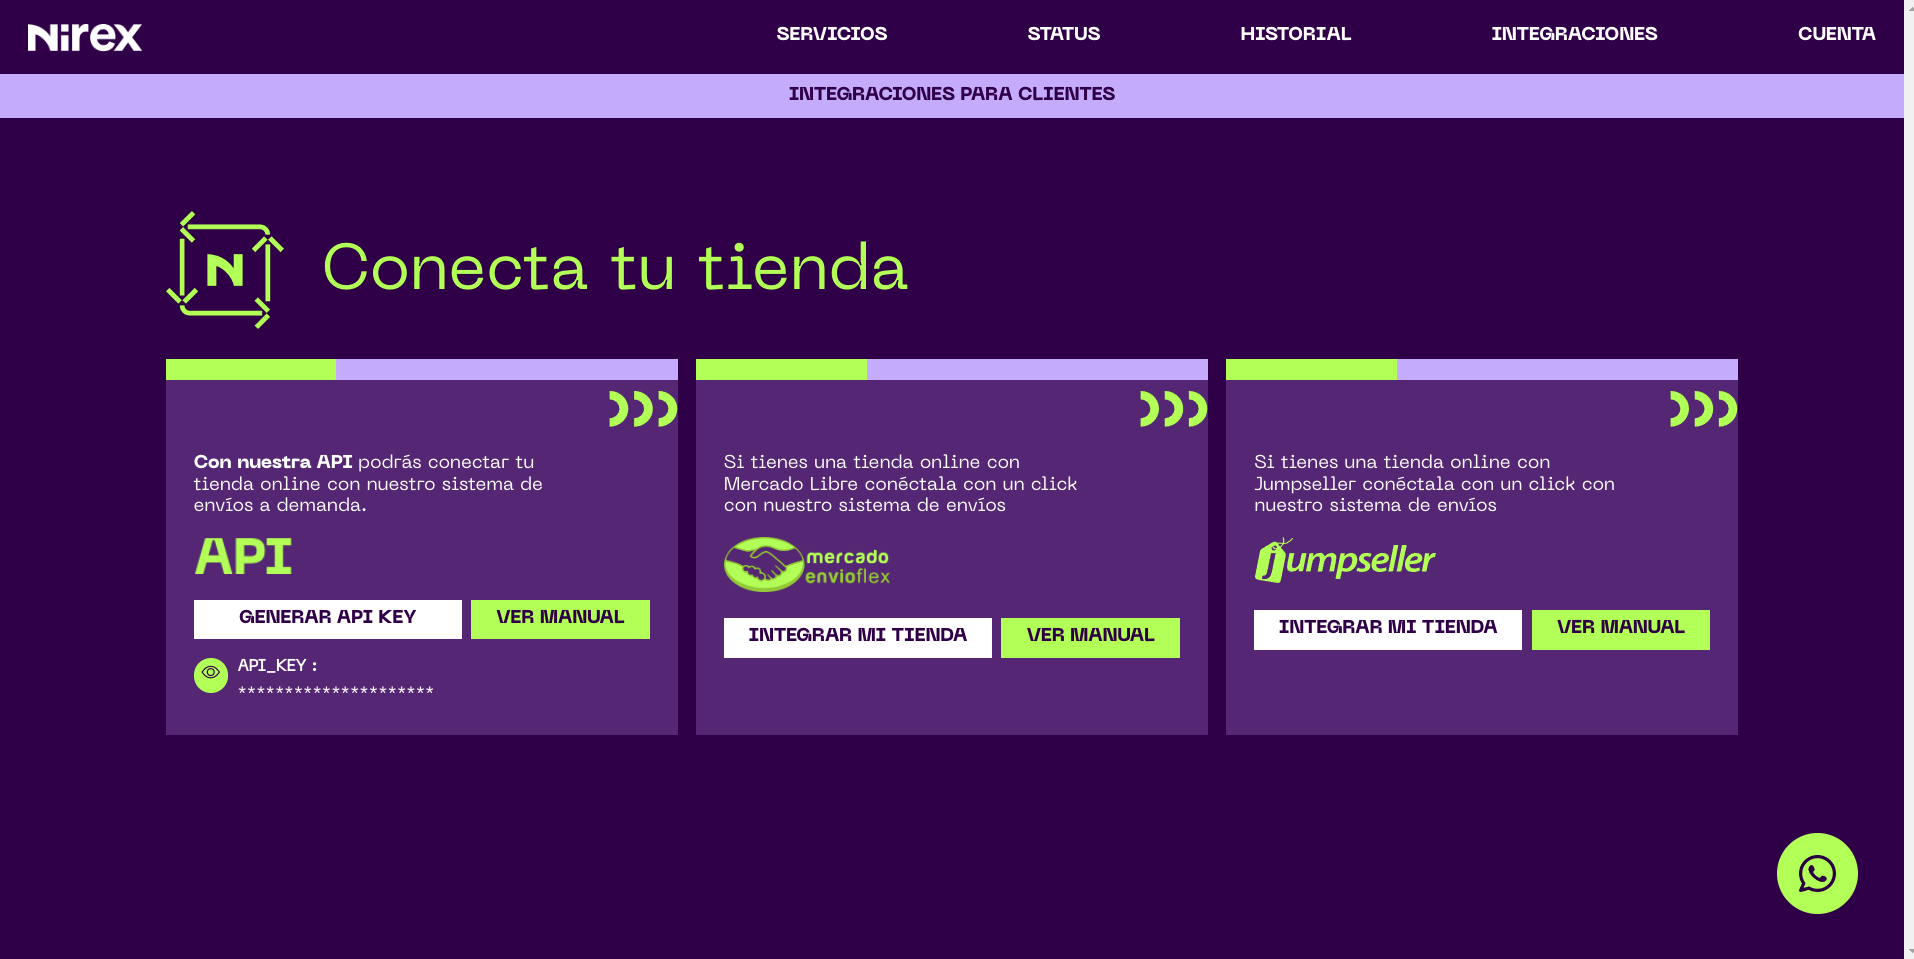The image size is (1914, 959).
Task: Click INTEGRAR MI TIENDA for Jumpseller
Action: coord(1387,629)
